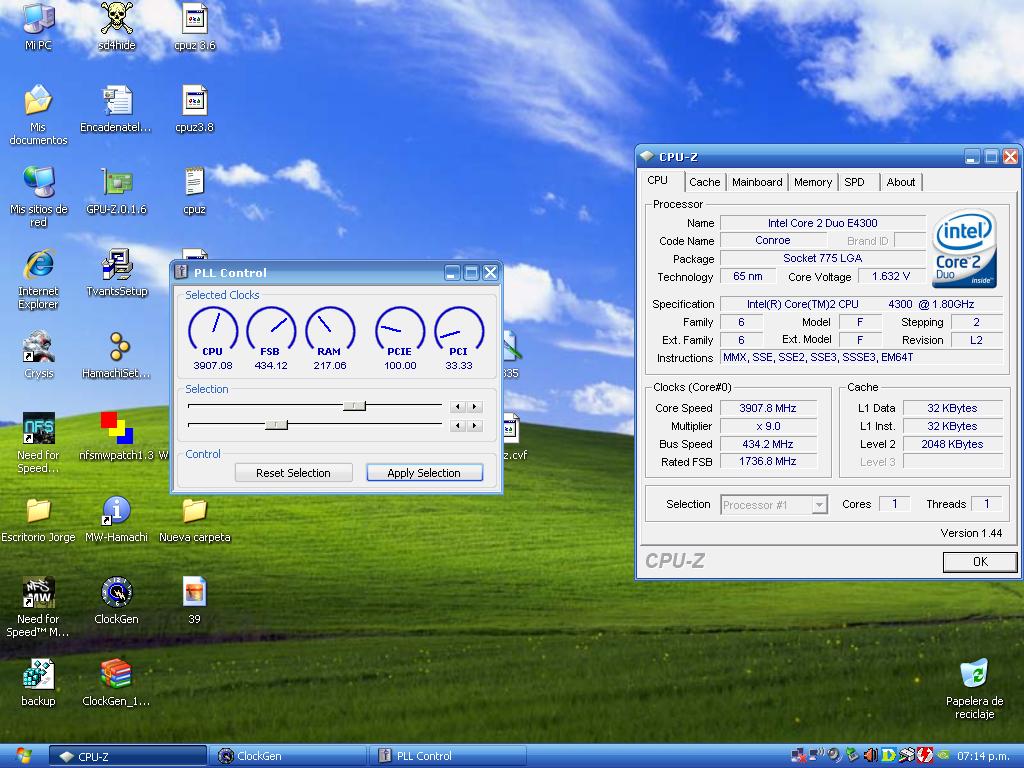The height and width of the screenshot is (768, 1024).
Task: Click the Core Speed value 3907.8 MHz
Action: (768, 408)
